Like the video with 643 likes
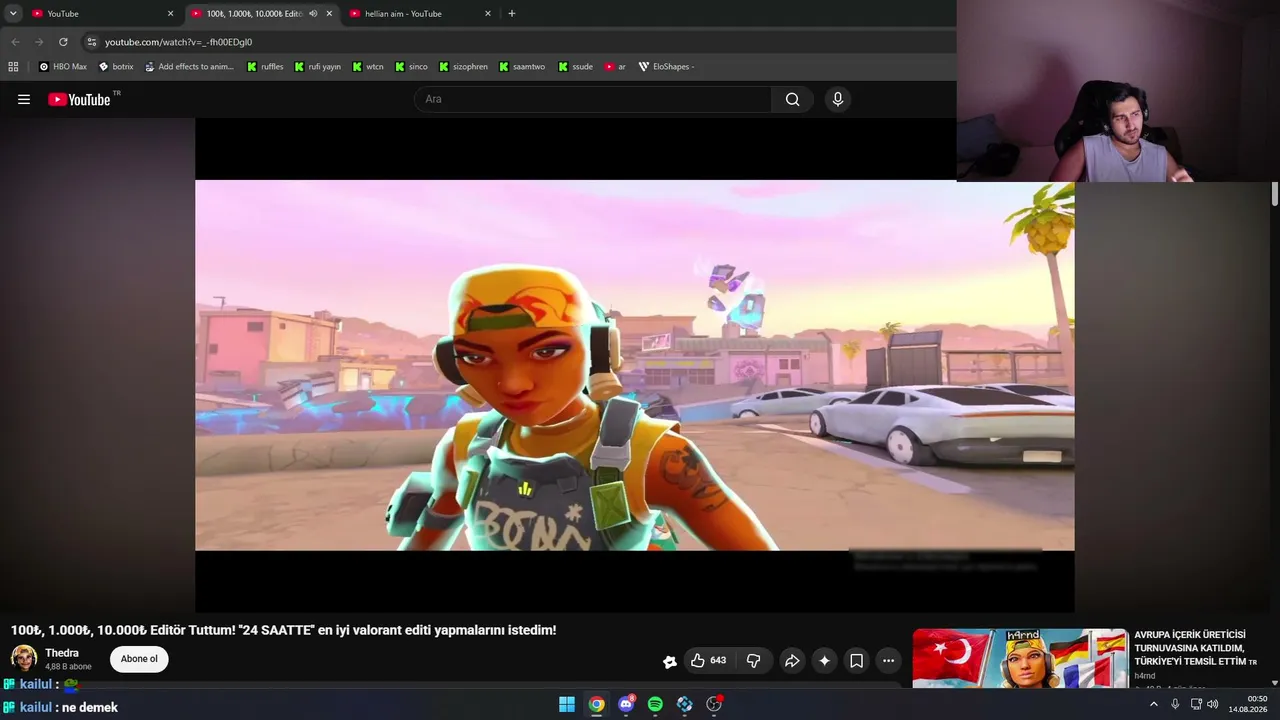The height and width of the screenshot is (720, 1280). coord(707,660)
